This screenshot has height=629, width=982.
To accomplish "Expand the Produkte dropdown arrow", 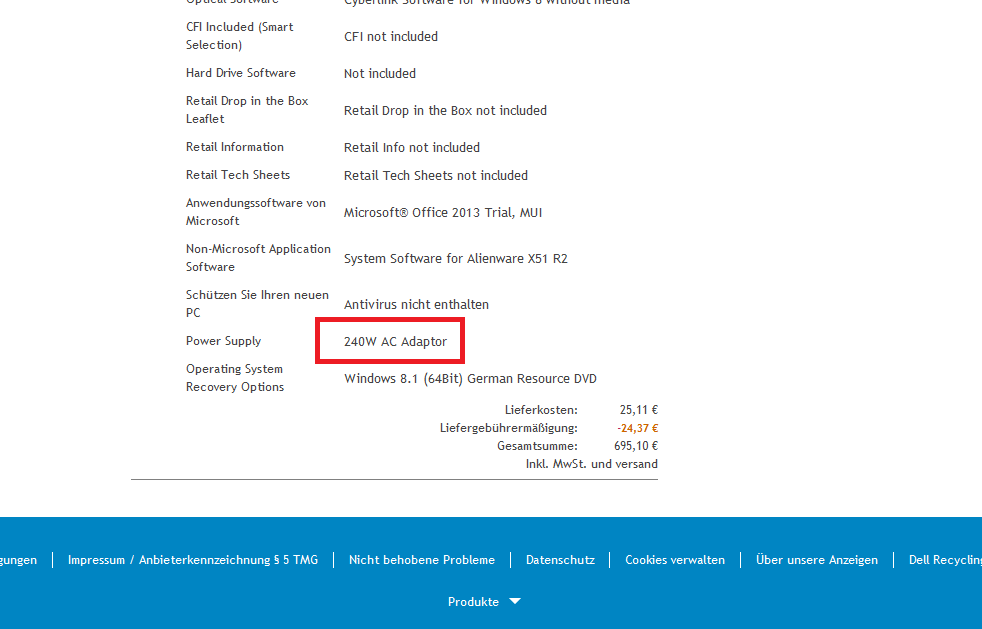I will 515,601.
